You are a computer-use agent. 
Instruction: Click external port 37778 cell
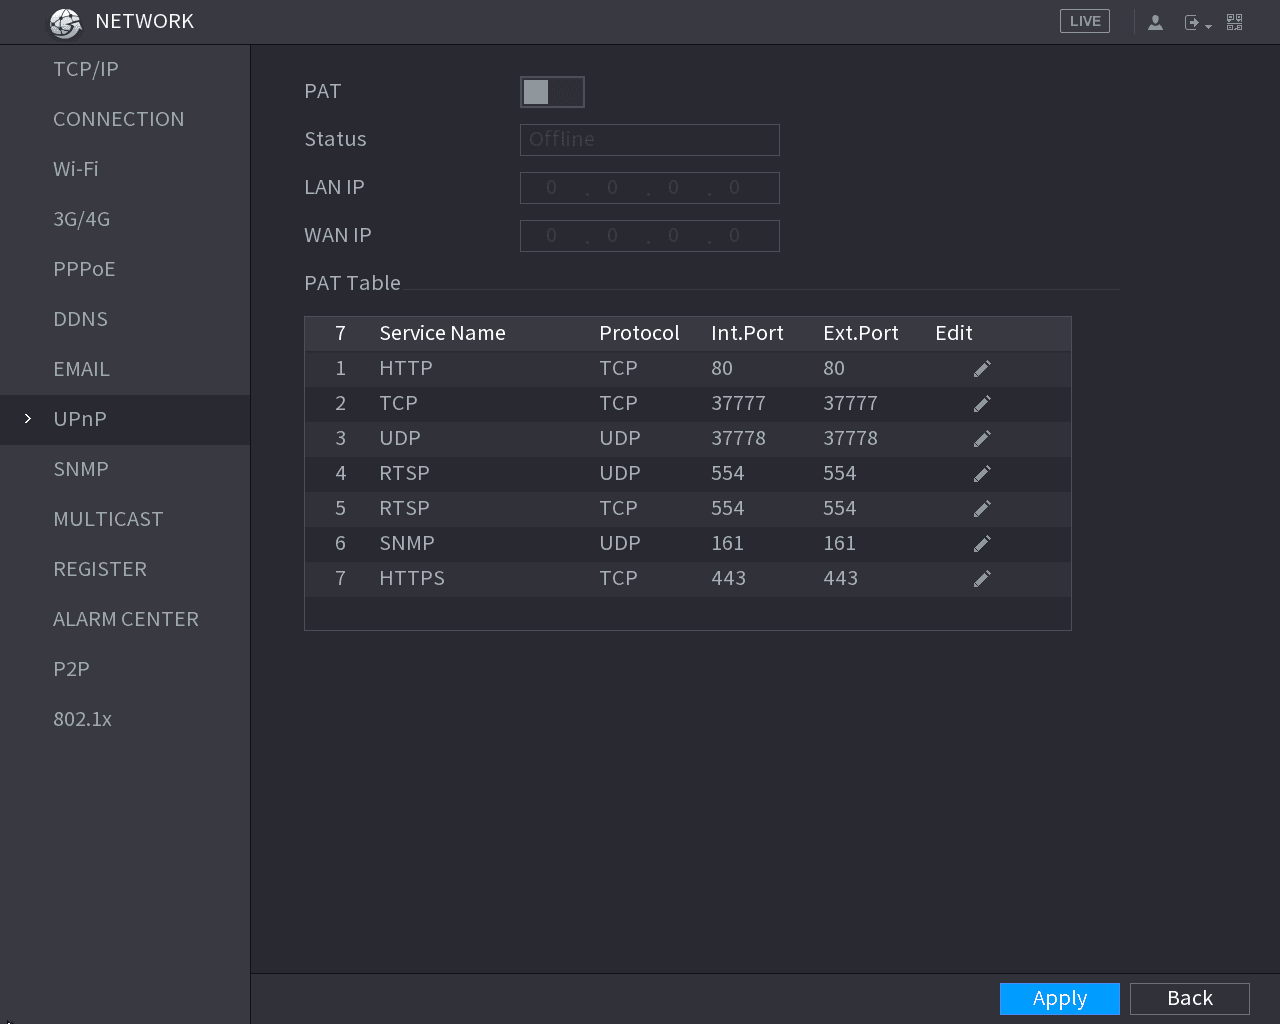click(850, 439)
